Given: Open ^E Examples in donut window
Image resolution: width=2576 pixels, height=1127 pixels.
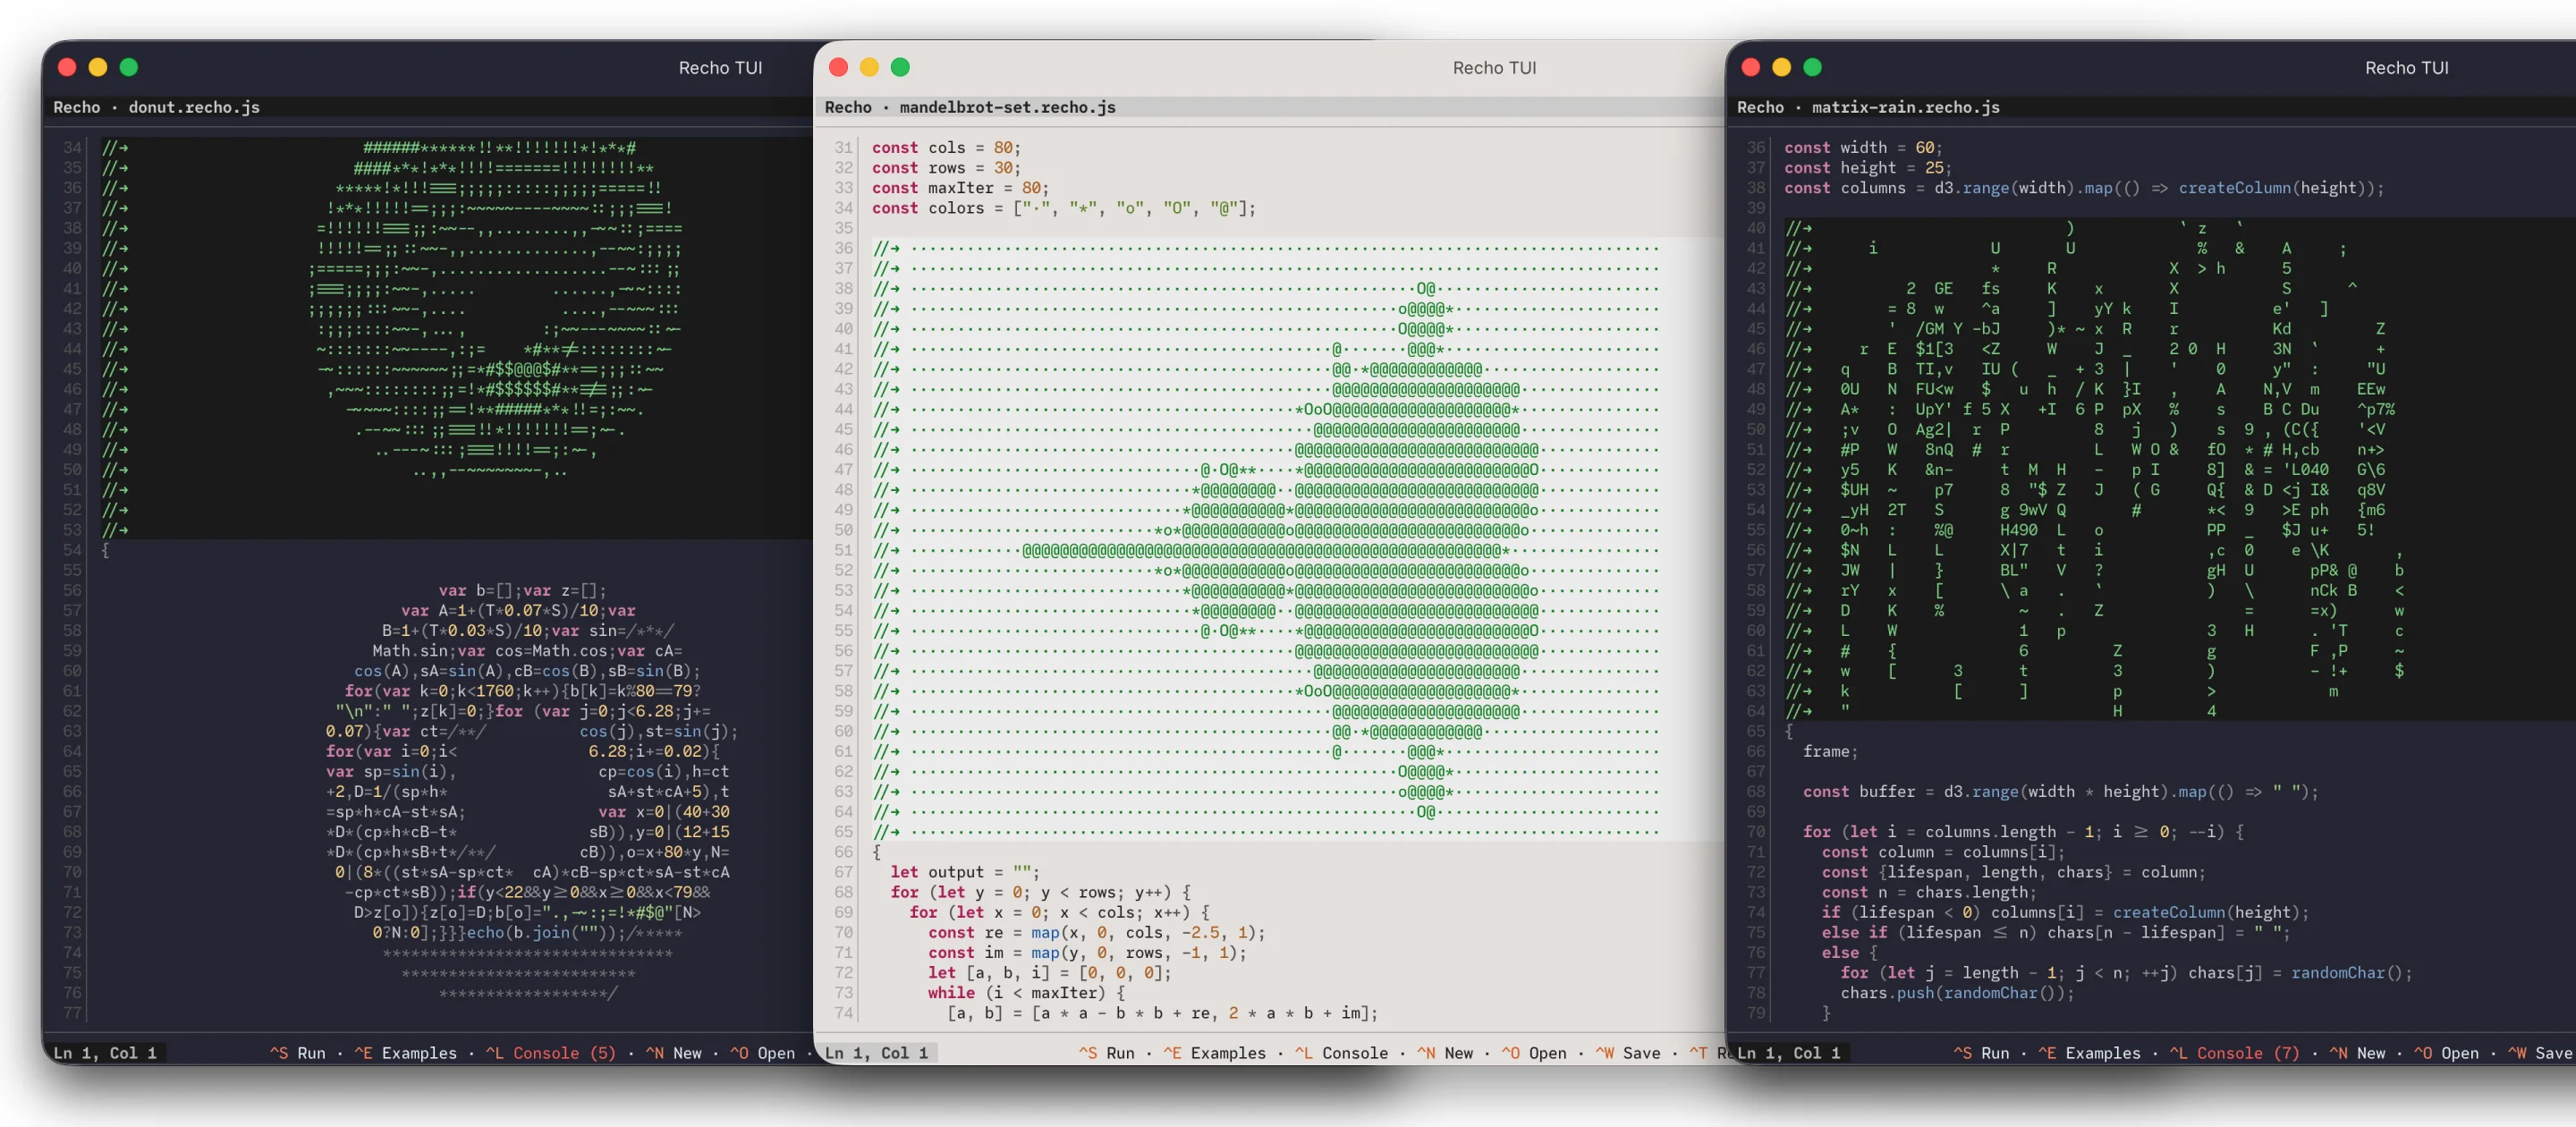Looking at the screenshot, I should point(405,1053).
